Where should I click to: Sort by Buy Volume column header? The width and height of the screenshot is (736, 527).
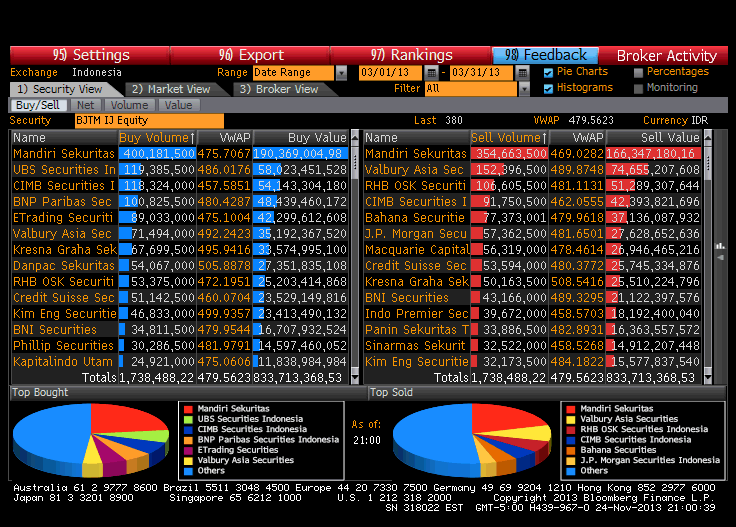pyautogui.click(x=158, y=137)
